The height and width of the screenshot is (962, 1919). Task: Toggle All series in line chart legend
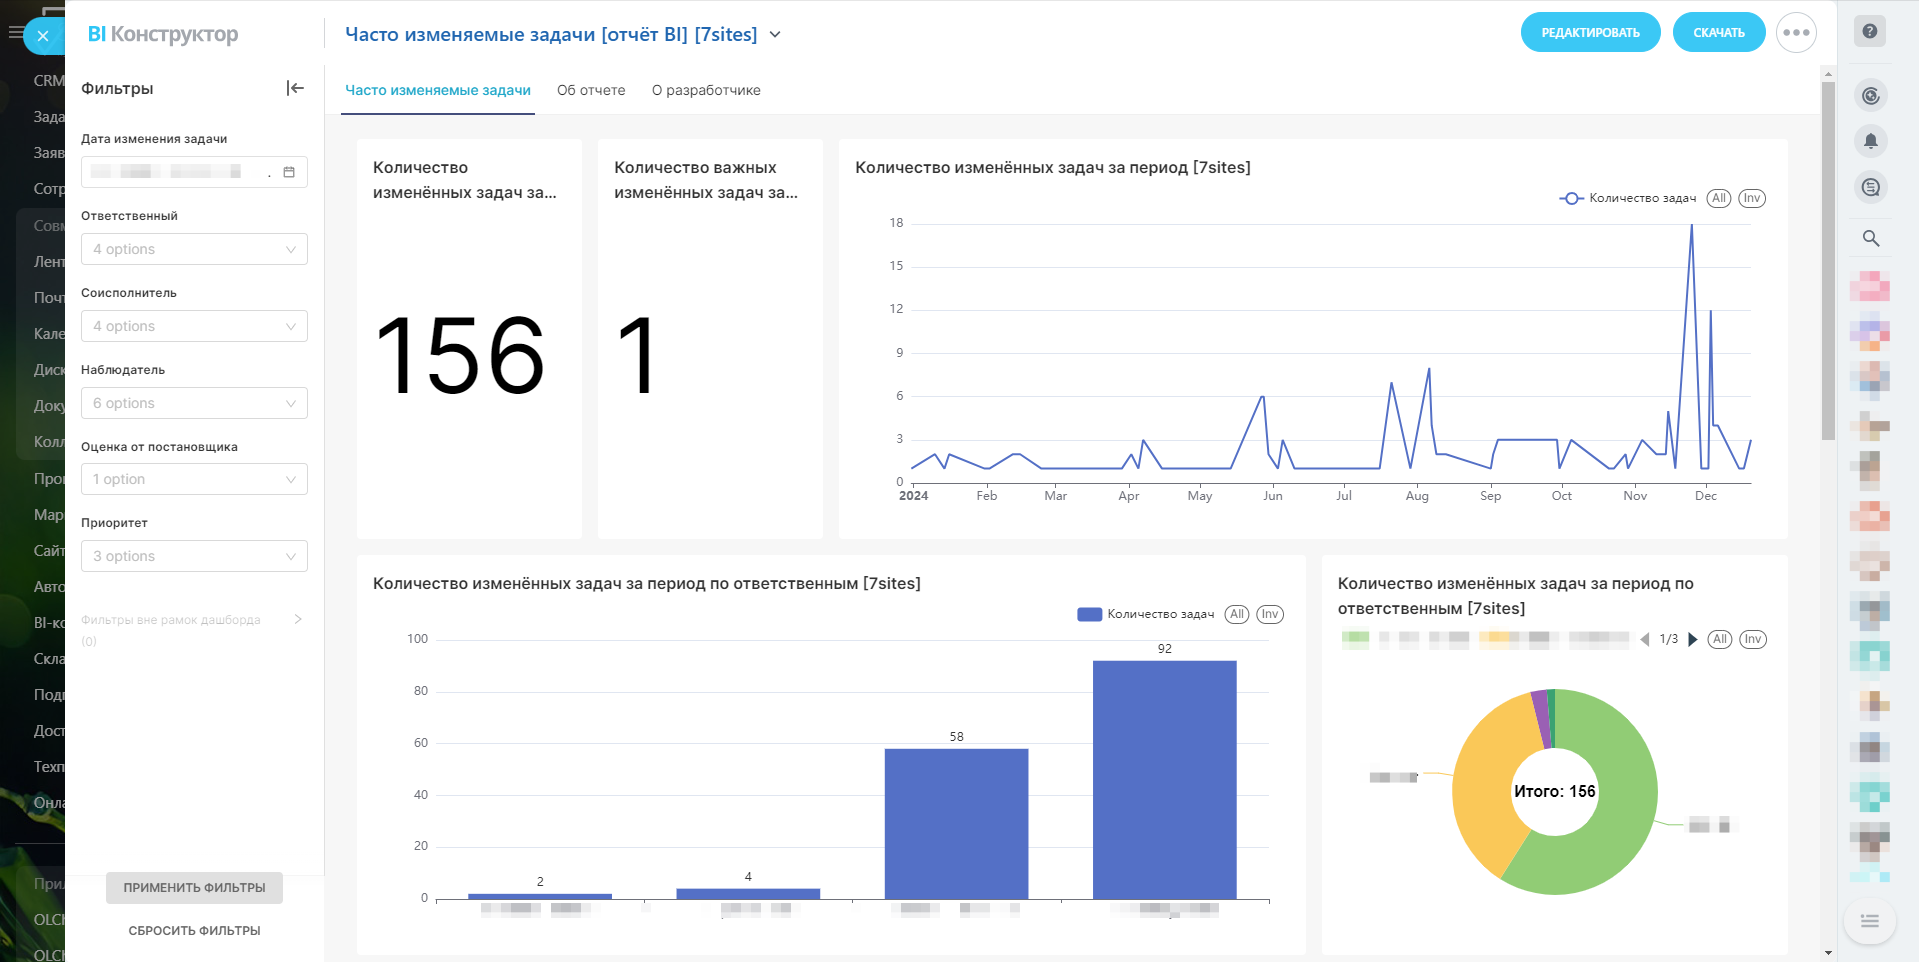pos(1718,198)
